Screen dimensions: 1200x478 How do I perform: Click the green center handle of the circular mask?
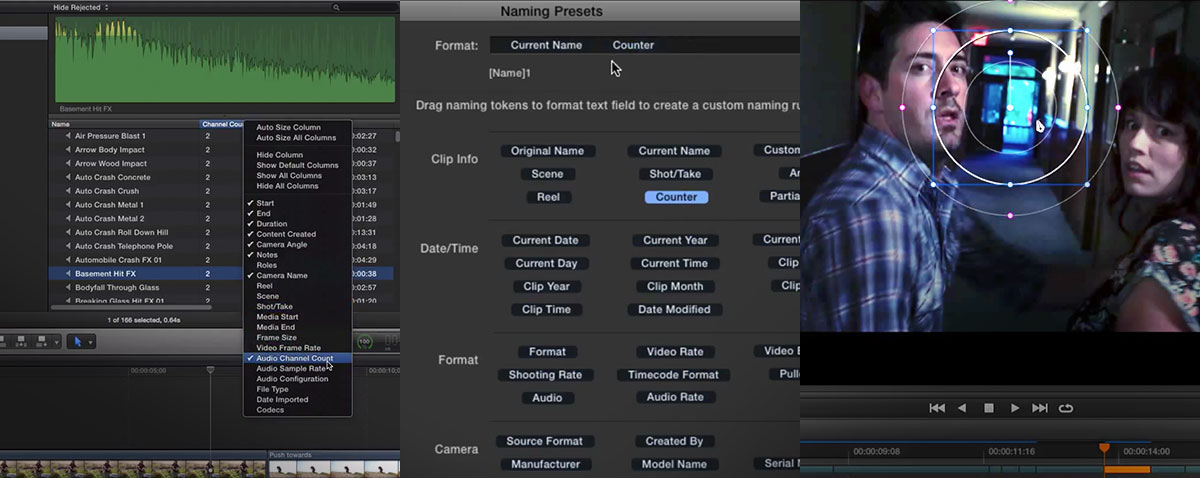click(x=1010, y=108)
